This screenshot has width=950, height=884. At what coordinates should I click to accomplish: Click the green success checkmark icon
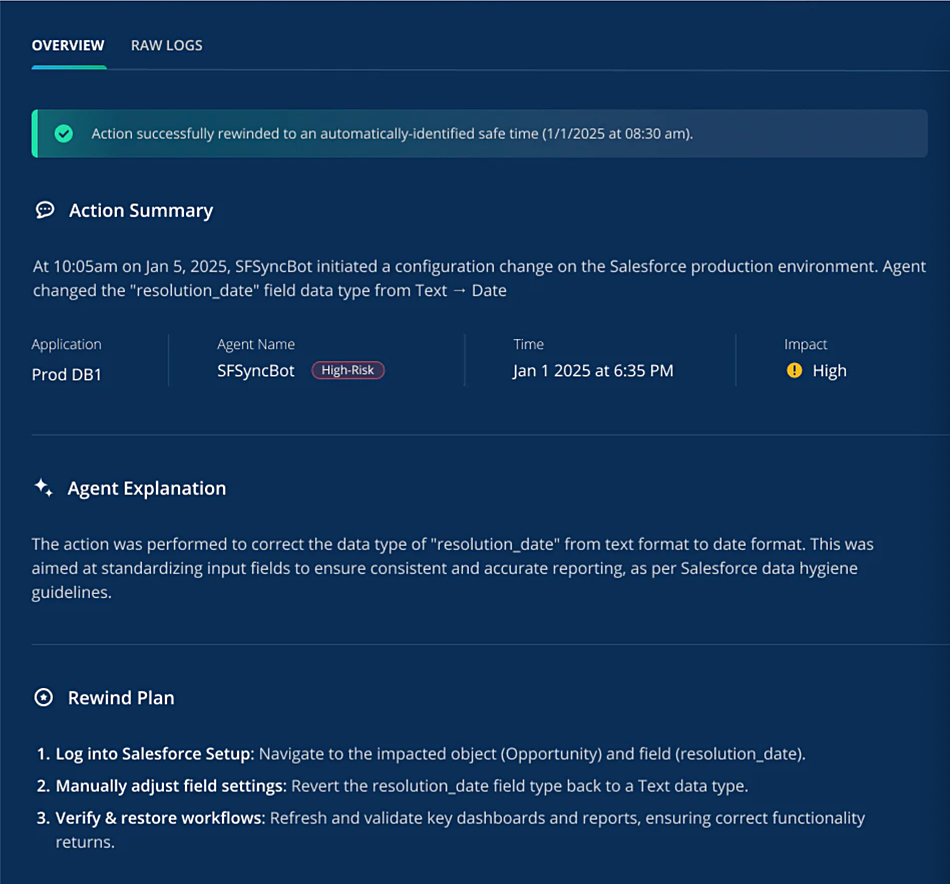64,133
